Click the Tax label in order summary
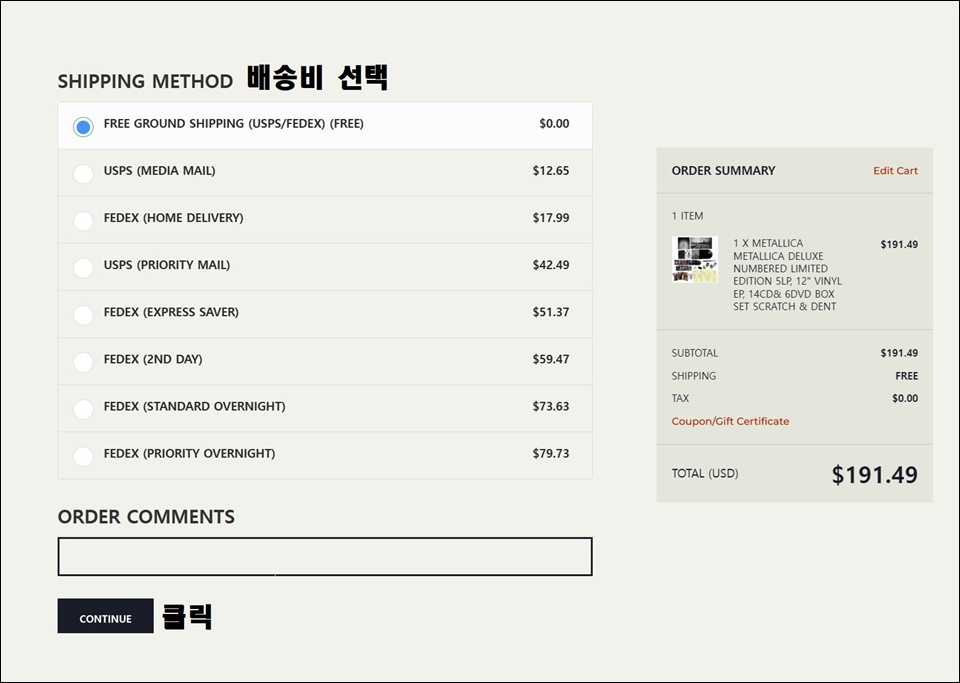The image size is (960, 683). (680, 398)
